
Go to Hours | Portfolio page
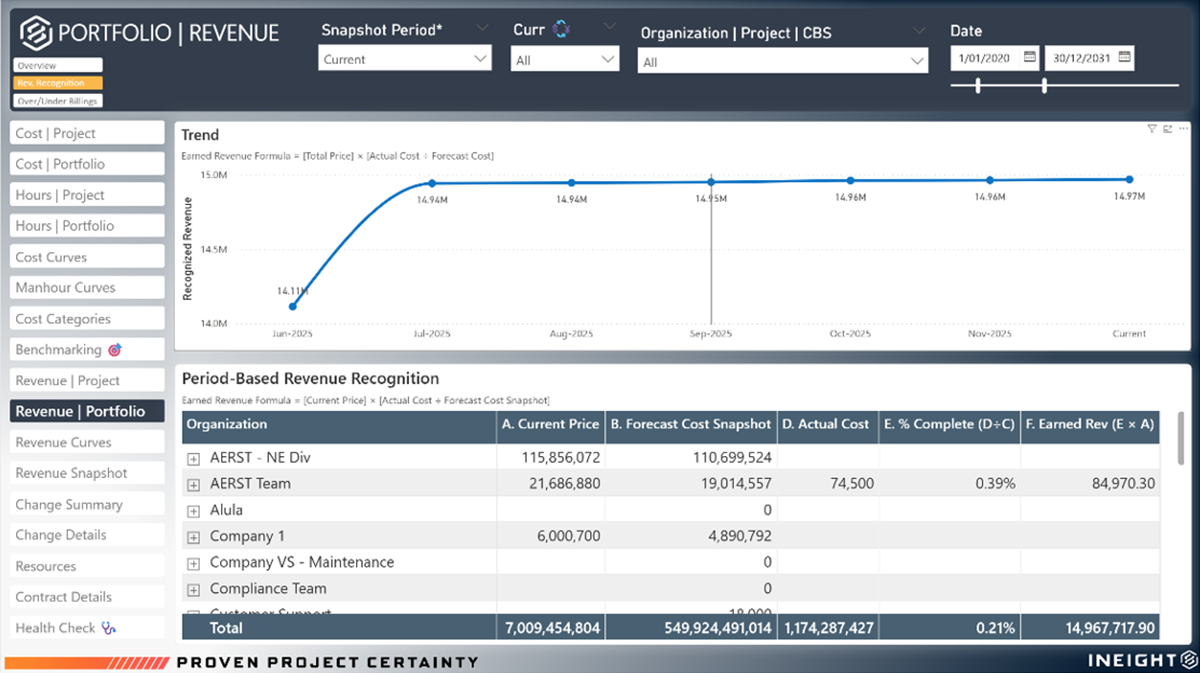[87, 226]
